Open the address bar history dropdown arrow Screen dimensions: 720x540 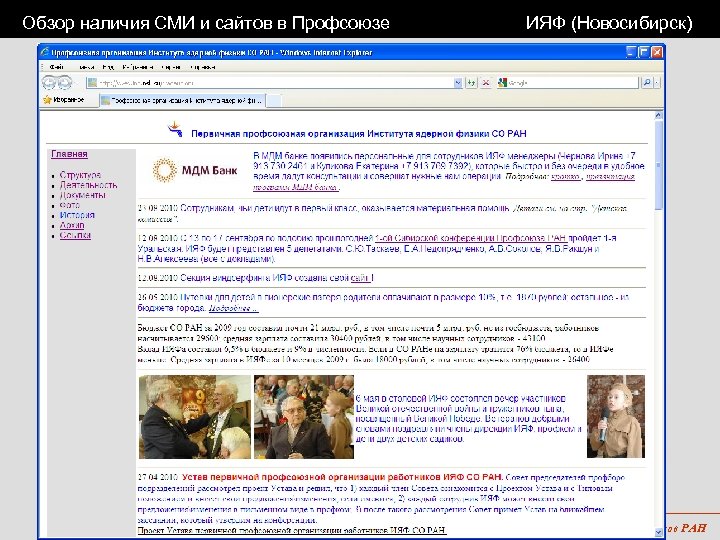tap(458, 83)
